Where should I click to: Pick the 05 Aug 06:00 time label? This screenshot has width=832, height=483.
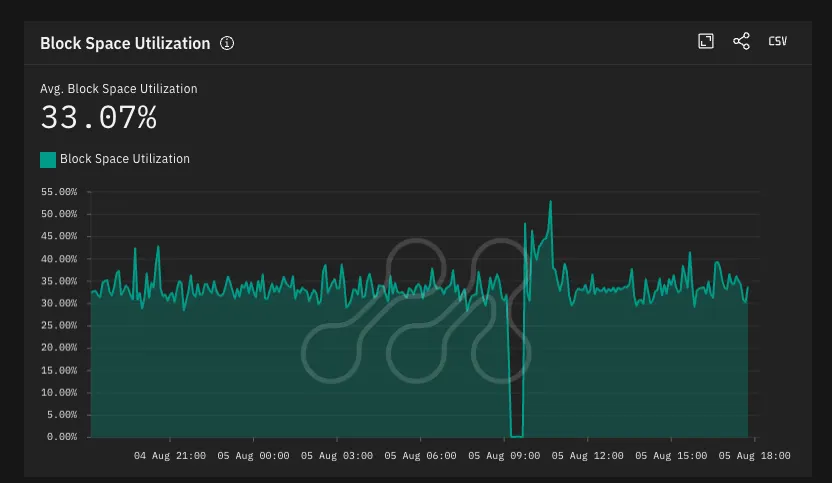pyautogui.click(x=420, y=456)
